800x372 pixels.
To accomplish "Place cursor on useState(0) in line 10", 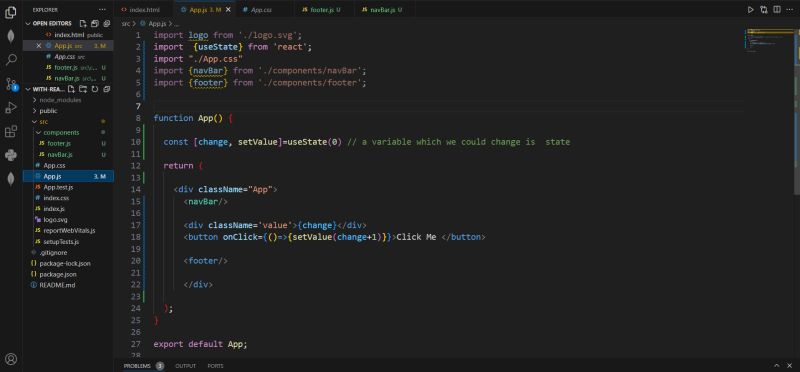I will click(x=314, y=142).
